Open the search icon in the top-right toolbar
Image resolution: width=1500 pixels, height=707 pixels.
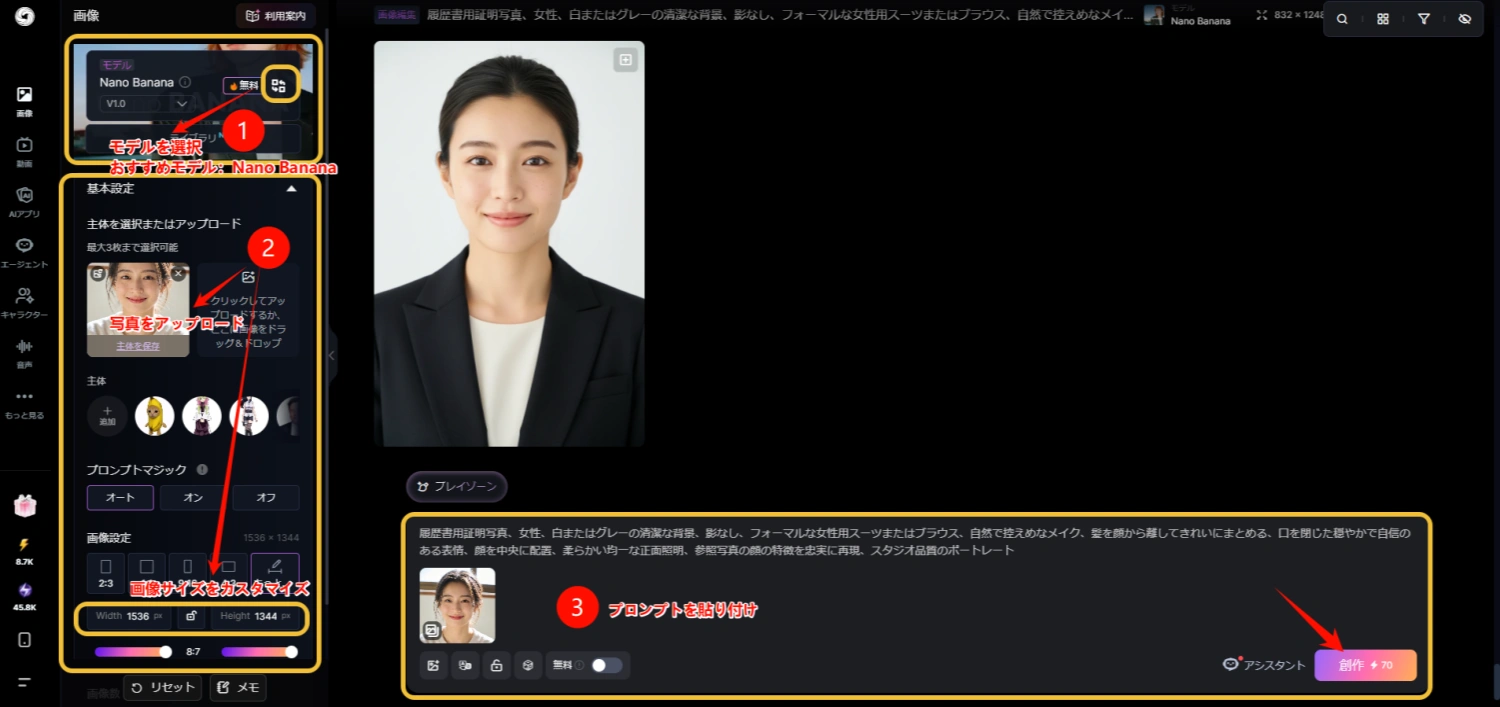pos(1341,18)
